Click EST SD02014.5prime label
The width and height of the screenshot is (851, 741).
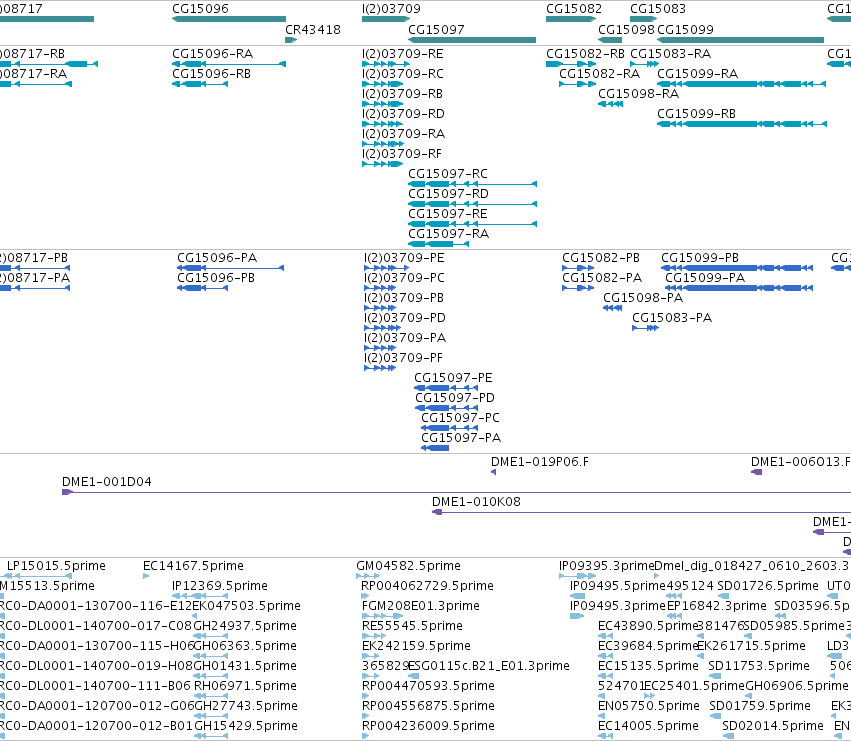(773, 726)
